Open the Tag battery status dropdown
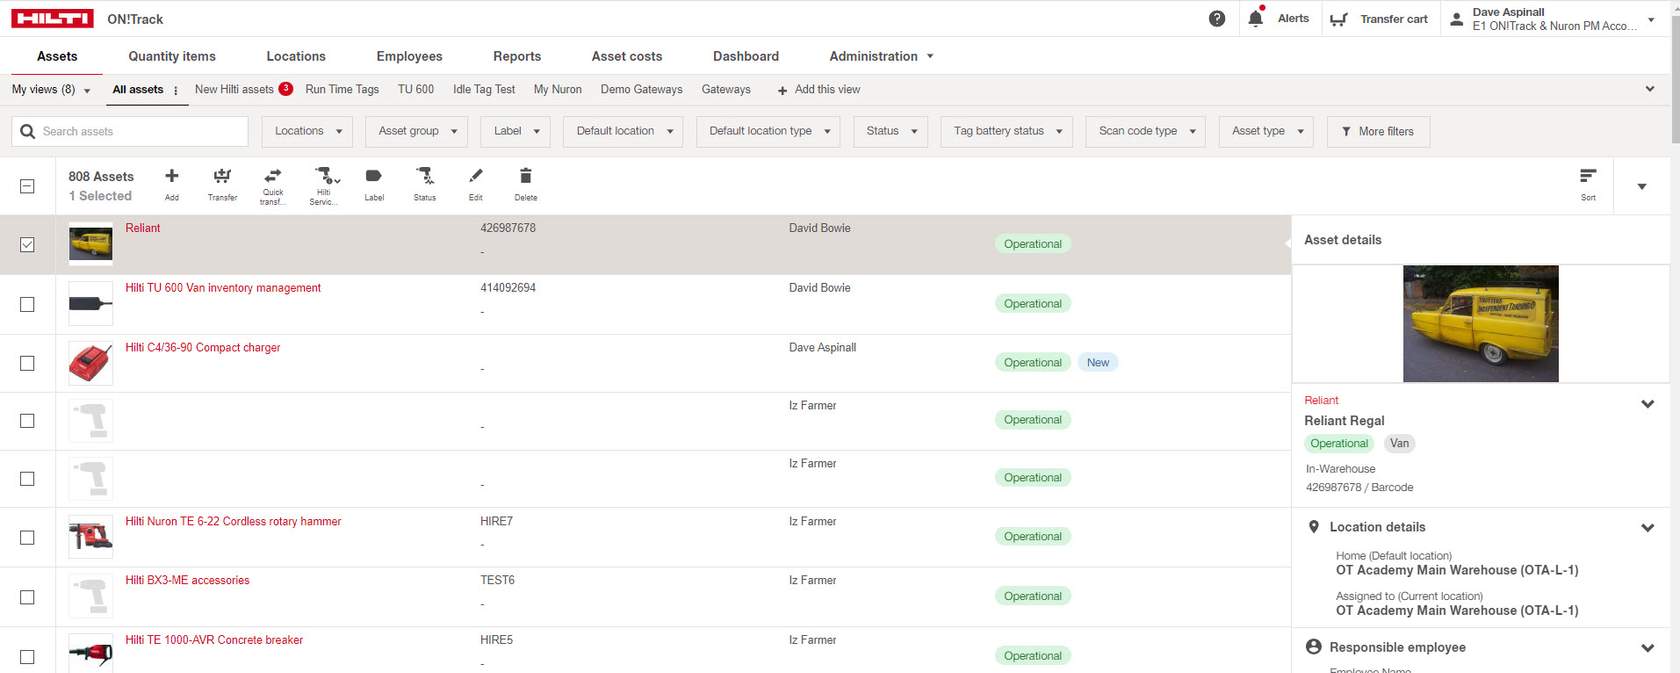This screenshot has height=673, width=1680. pyautogui.click(x=1007, y=131)
